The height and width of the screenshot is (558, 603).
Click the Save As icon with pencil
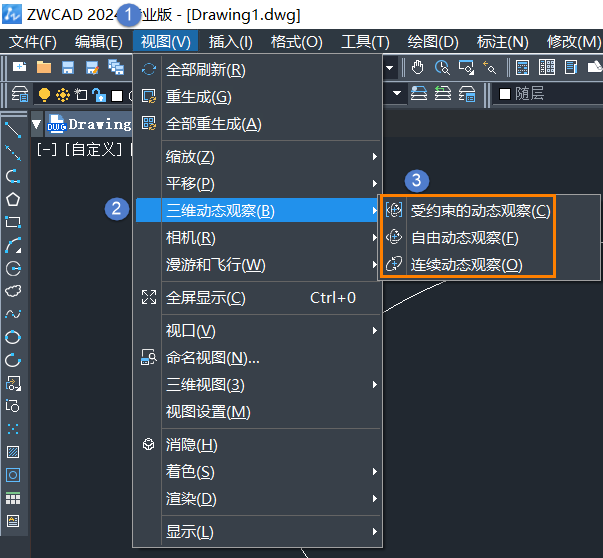[92, 67]
